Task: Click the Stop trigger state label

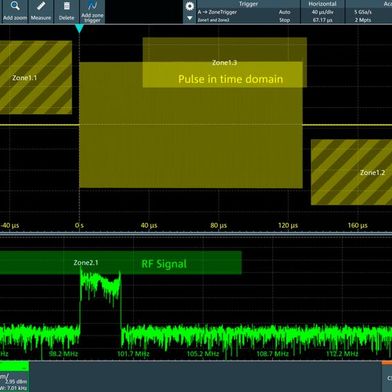Action: [x=284, y=20]
